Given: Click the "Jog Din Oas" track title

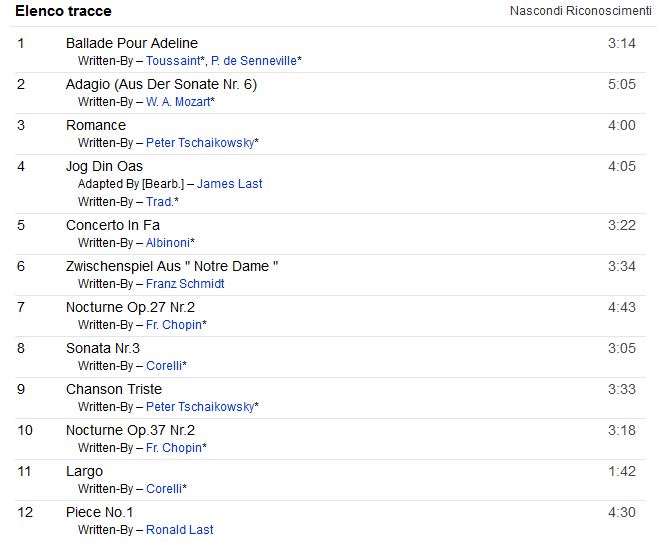Looking at the screenshot, I should [104, 166].
